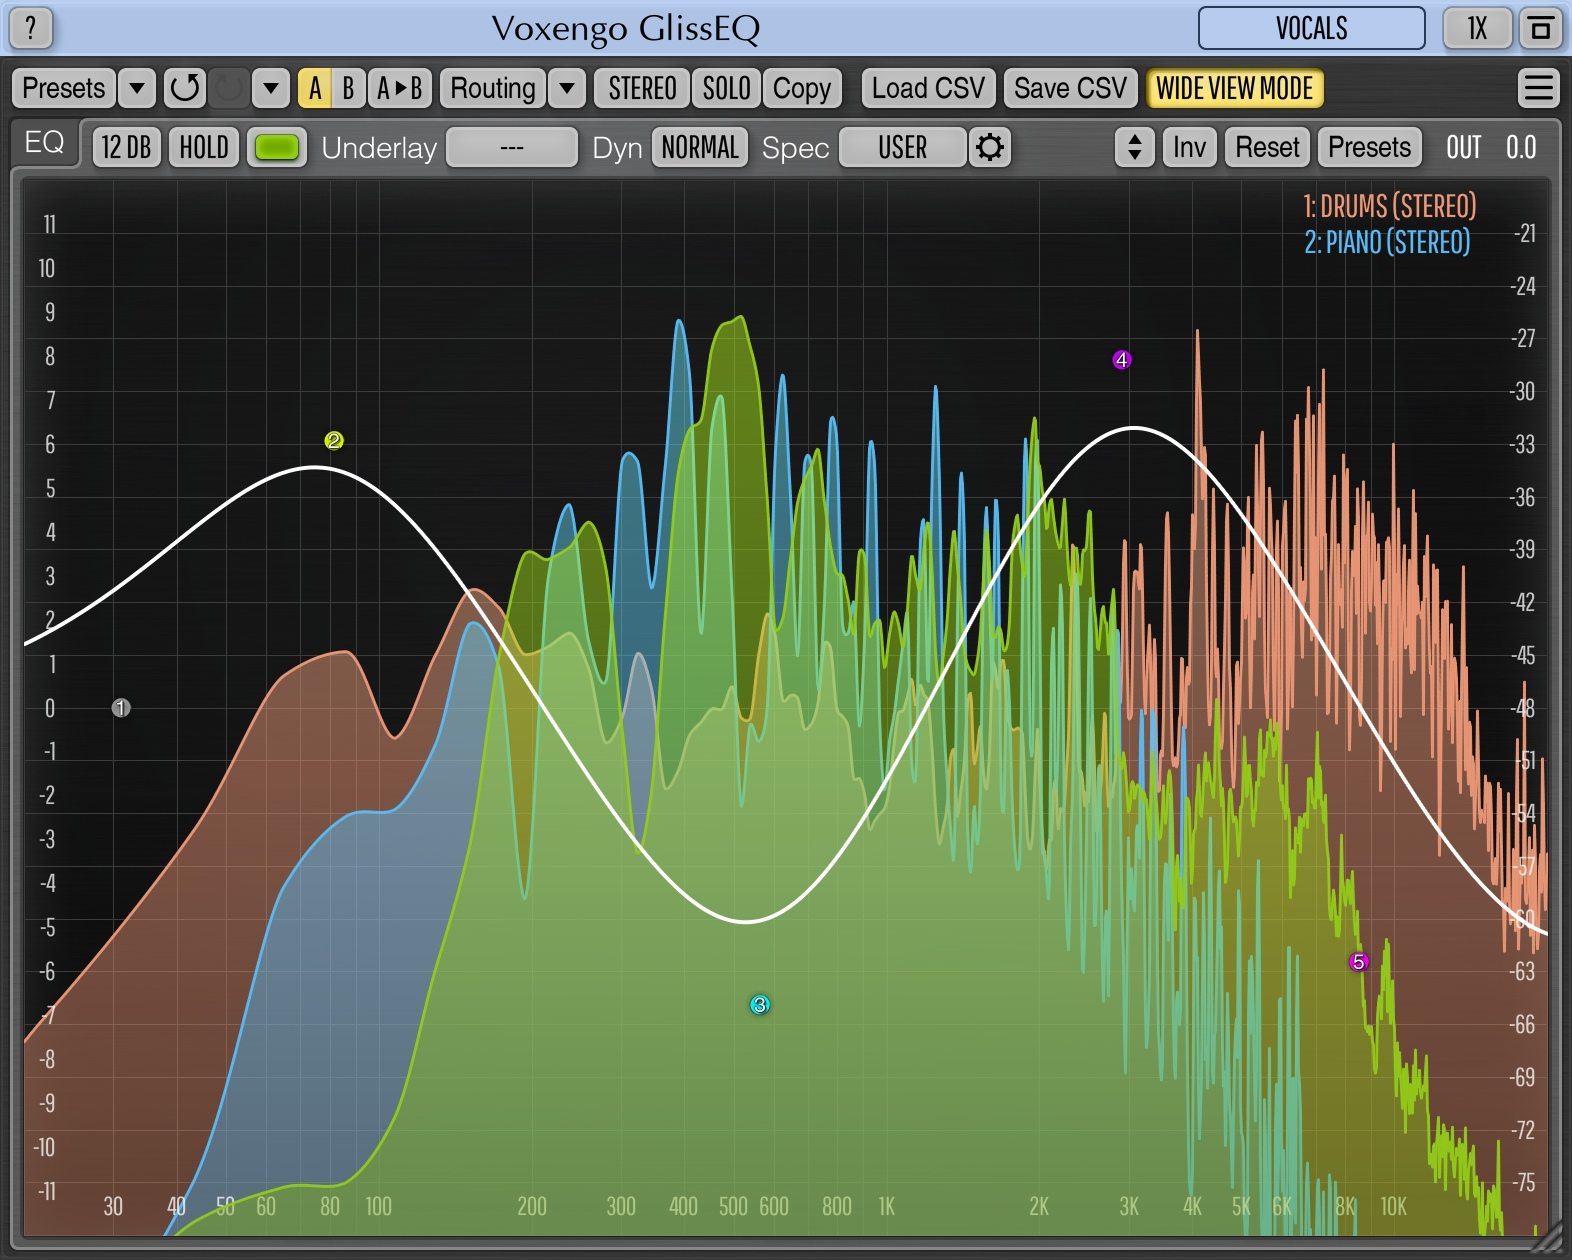Click the undo arrow icon
The width and height of the screenshot is (1572, 1260).
[185, 88]
